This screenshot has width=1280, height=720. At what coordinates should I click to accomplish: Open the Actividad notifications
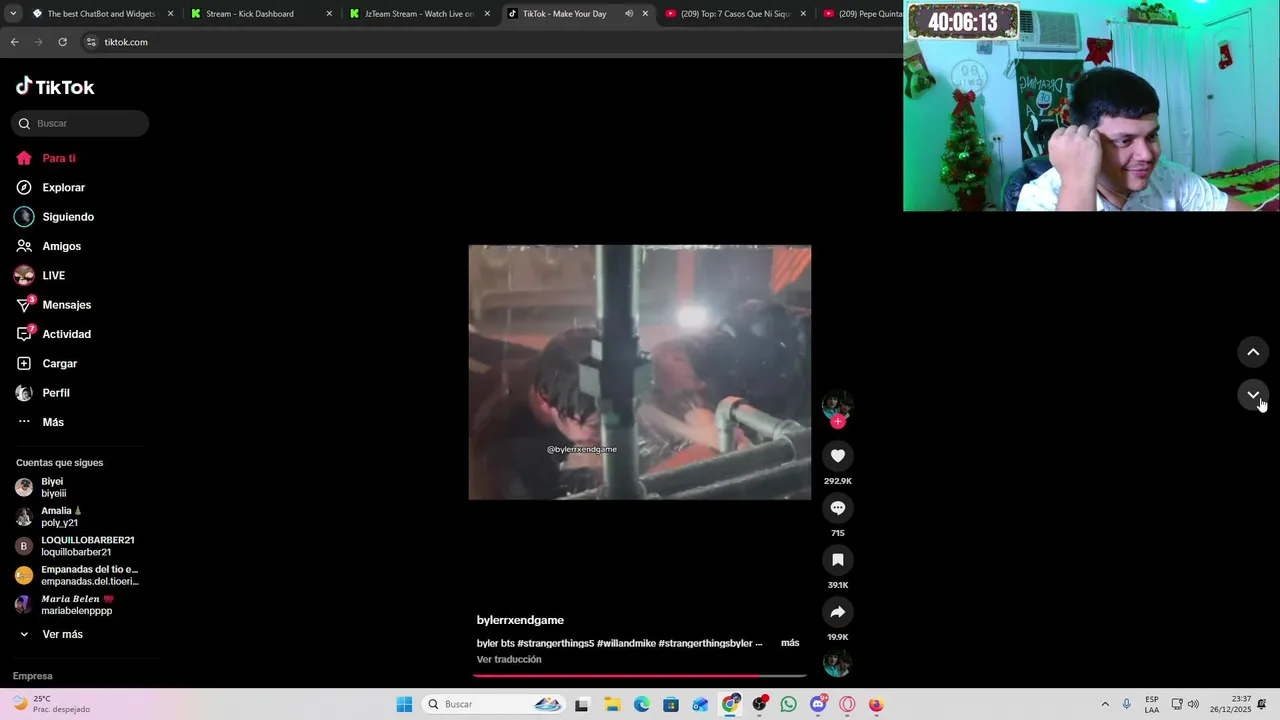pyautogui.click(x=53, y=334)
